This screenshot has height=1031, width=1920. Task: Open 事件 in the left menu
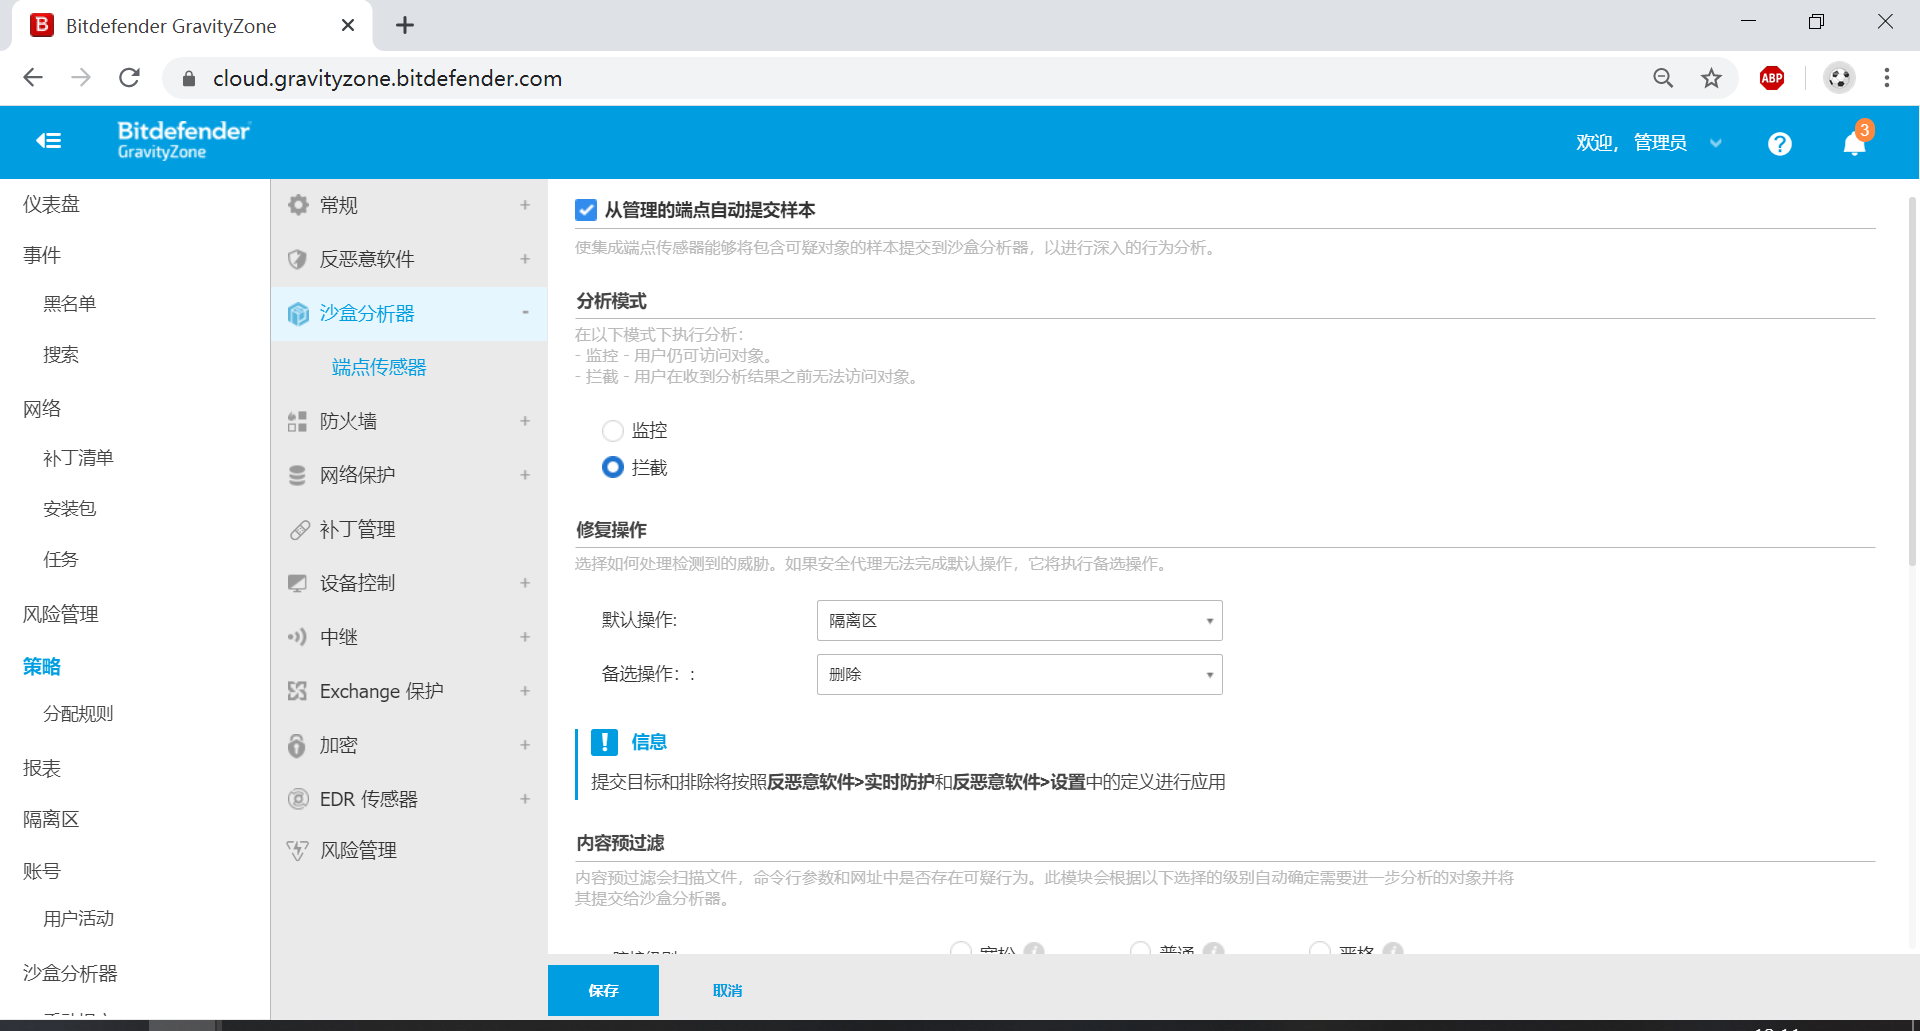point(42,255)
